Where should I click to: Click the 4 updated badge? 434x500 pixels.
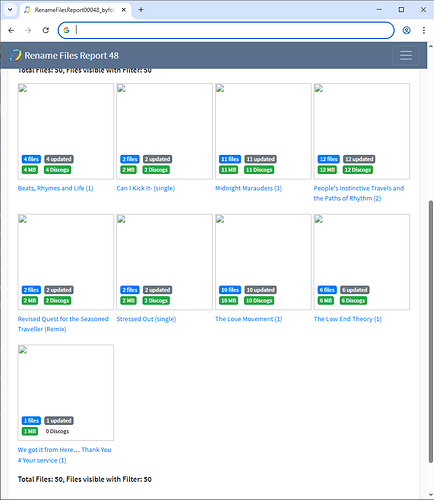[x=59, y=159]
